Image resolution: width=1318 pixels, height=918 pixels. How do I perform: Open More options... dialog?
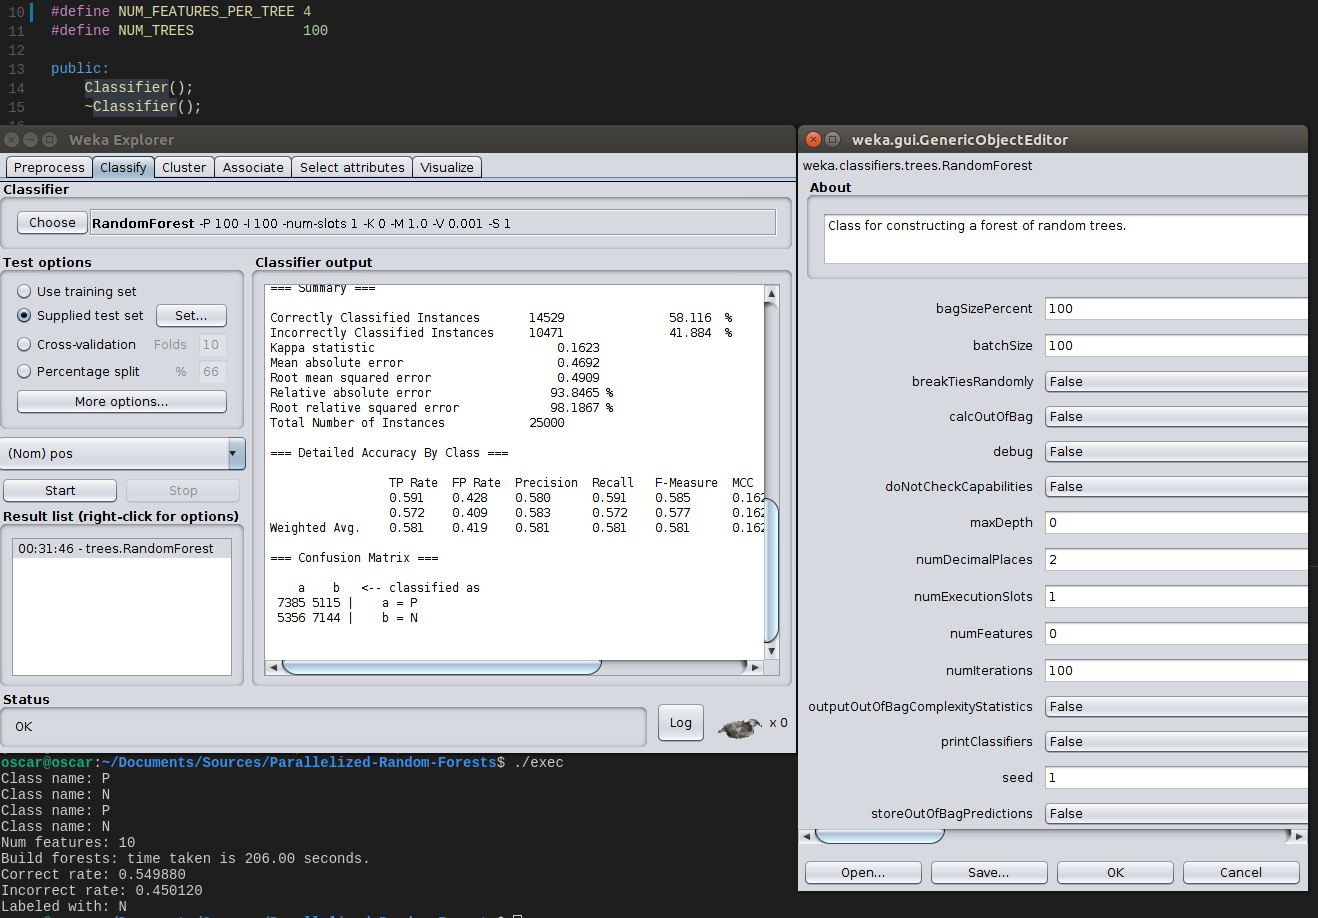122,402
